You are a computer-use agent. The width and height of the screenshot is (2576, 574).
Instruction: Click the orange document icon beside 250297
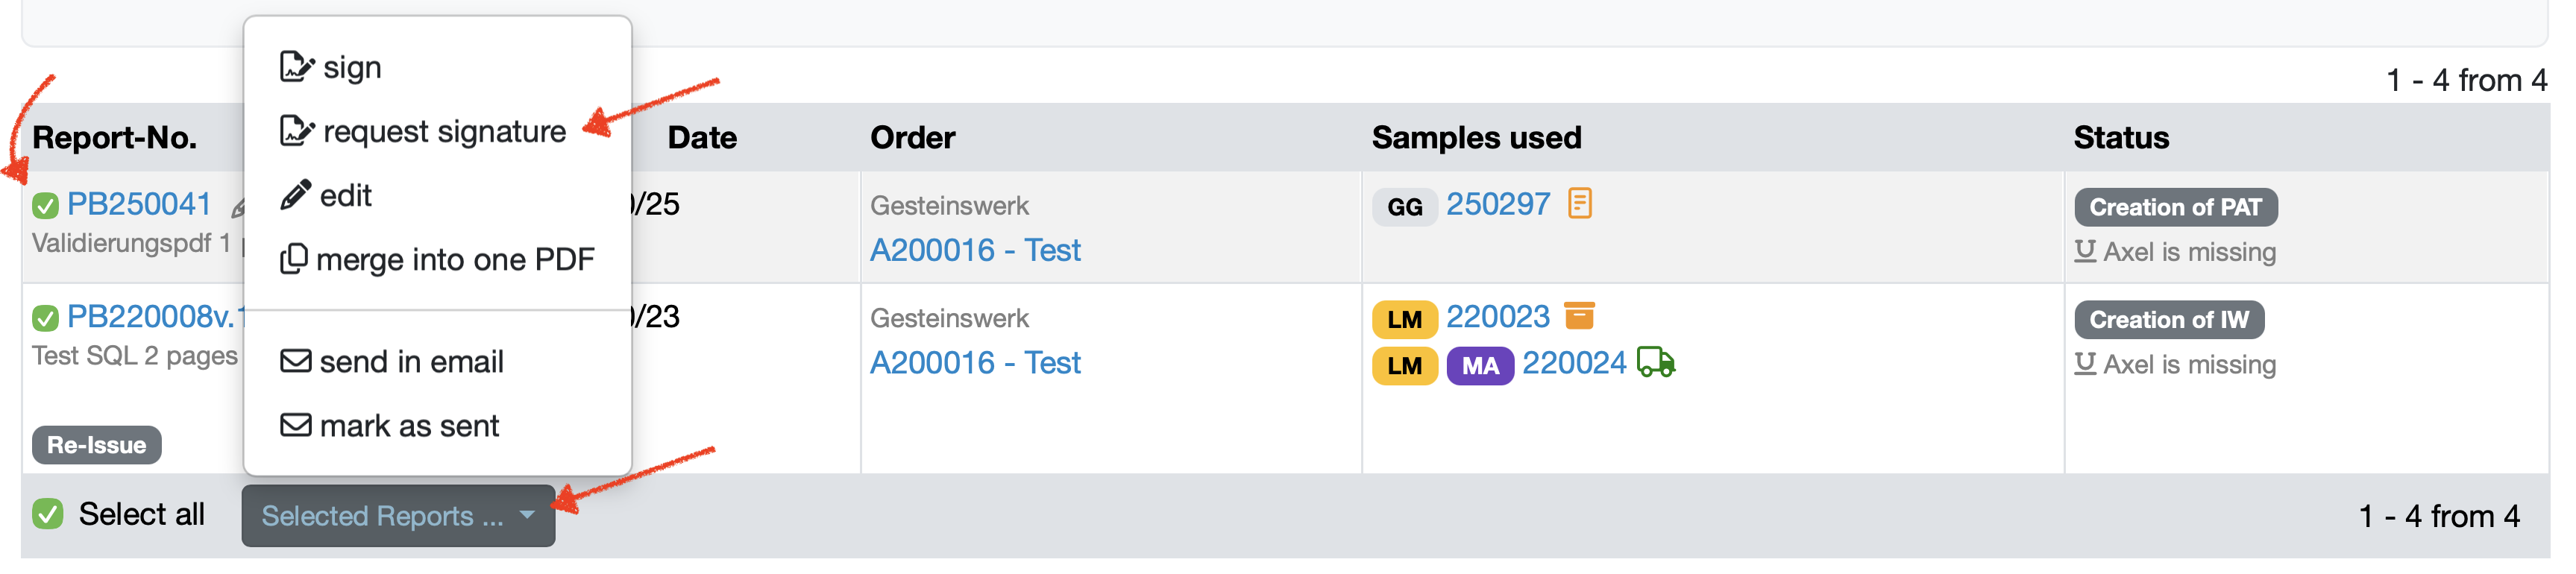(x=1580, y=204)
